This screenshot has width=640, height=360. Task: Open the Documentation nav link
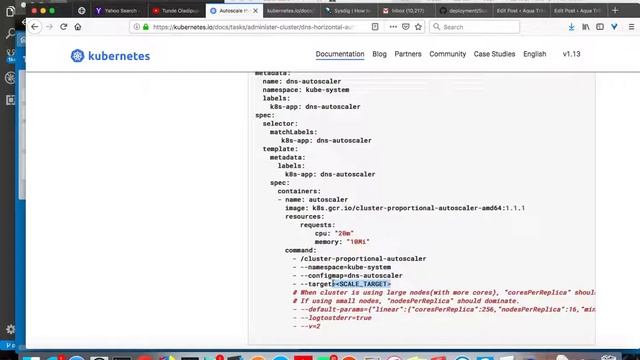click(x=340, y=54)
